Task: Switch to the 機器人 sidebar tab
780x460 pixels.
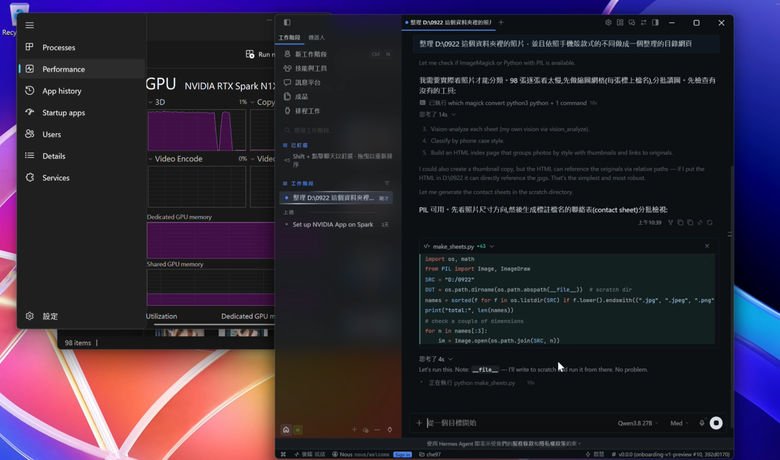Action: point(316,37)
